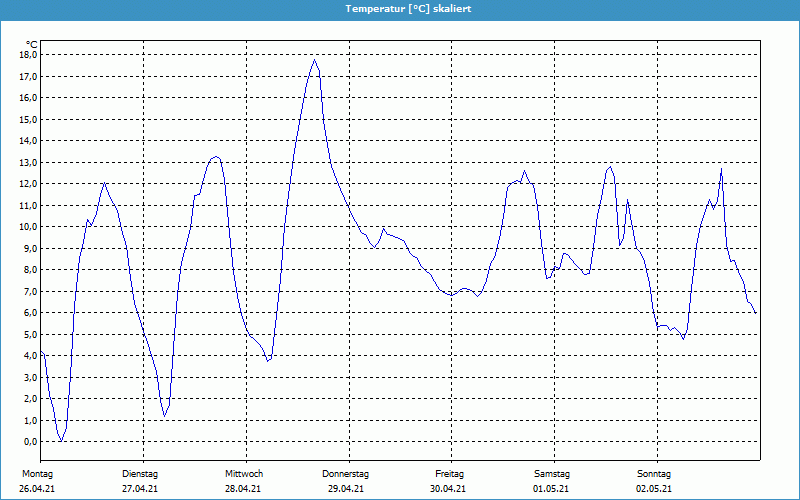Select the 29.04.21 date label
The height and width of the screenshot is (500, 800).
pos(346,489)
